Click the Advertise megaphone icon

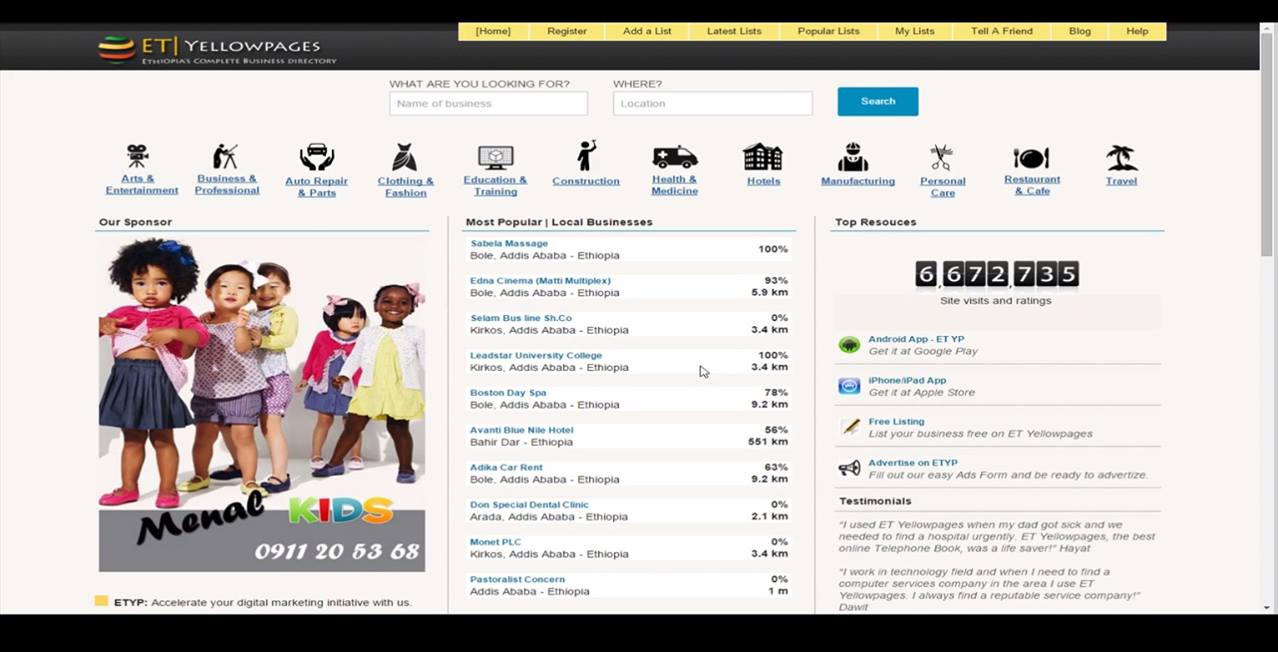pos(849,468)
